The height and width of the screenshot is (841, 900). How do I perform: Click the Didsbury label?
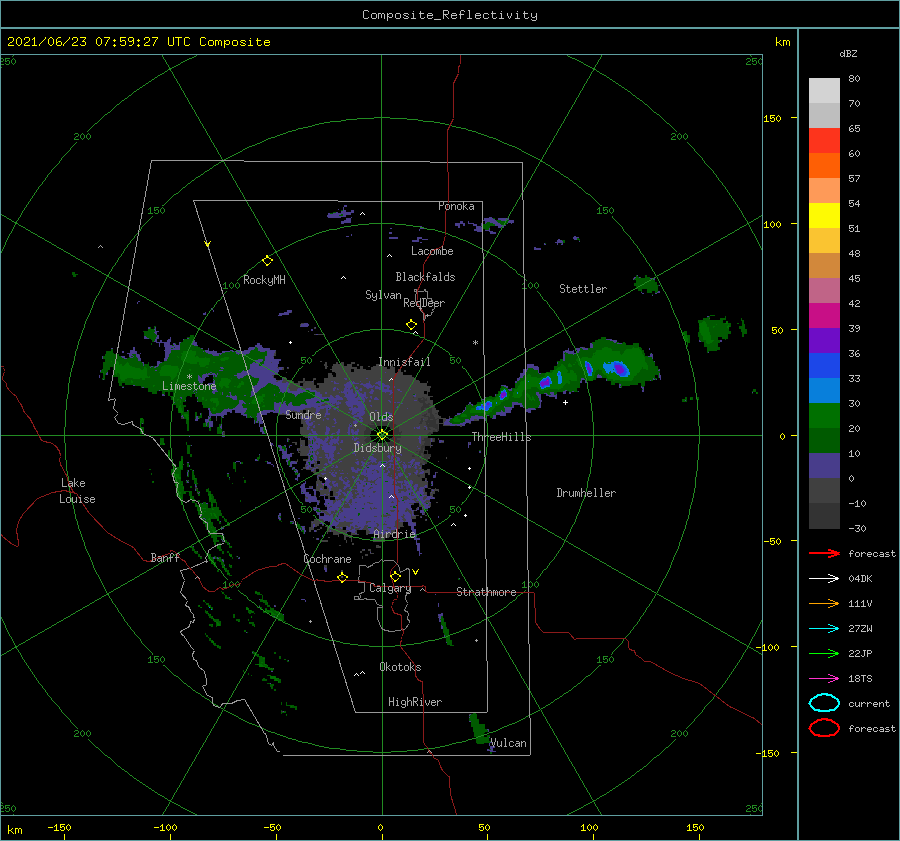(x=378, y=448)
